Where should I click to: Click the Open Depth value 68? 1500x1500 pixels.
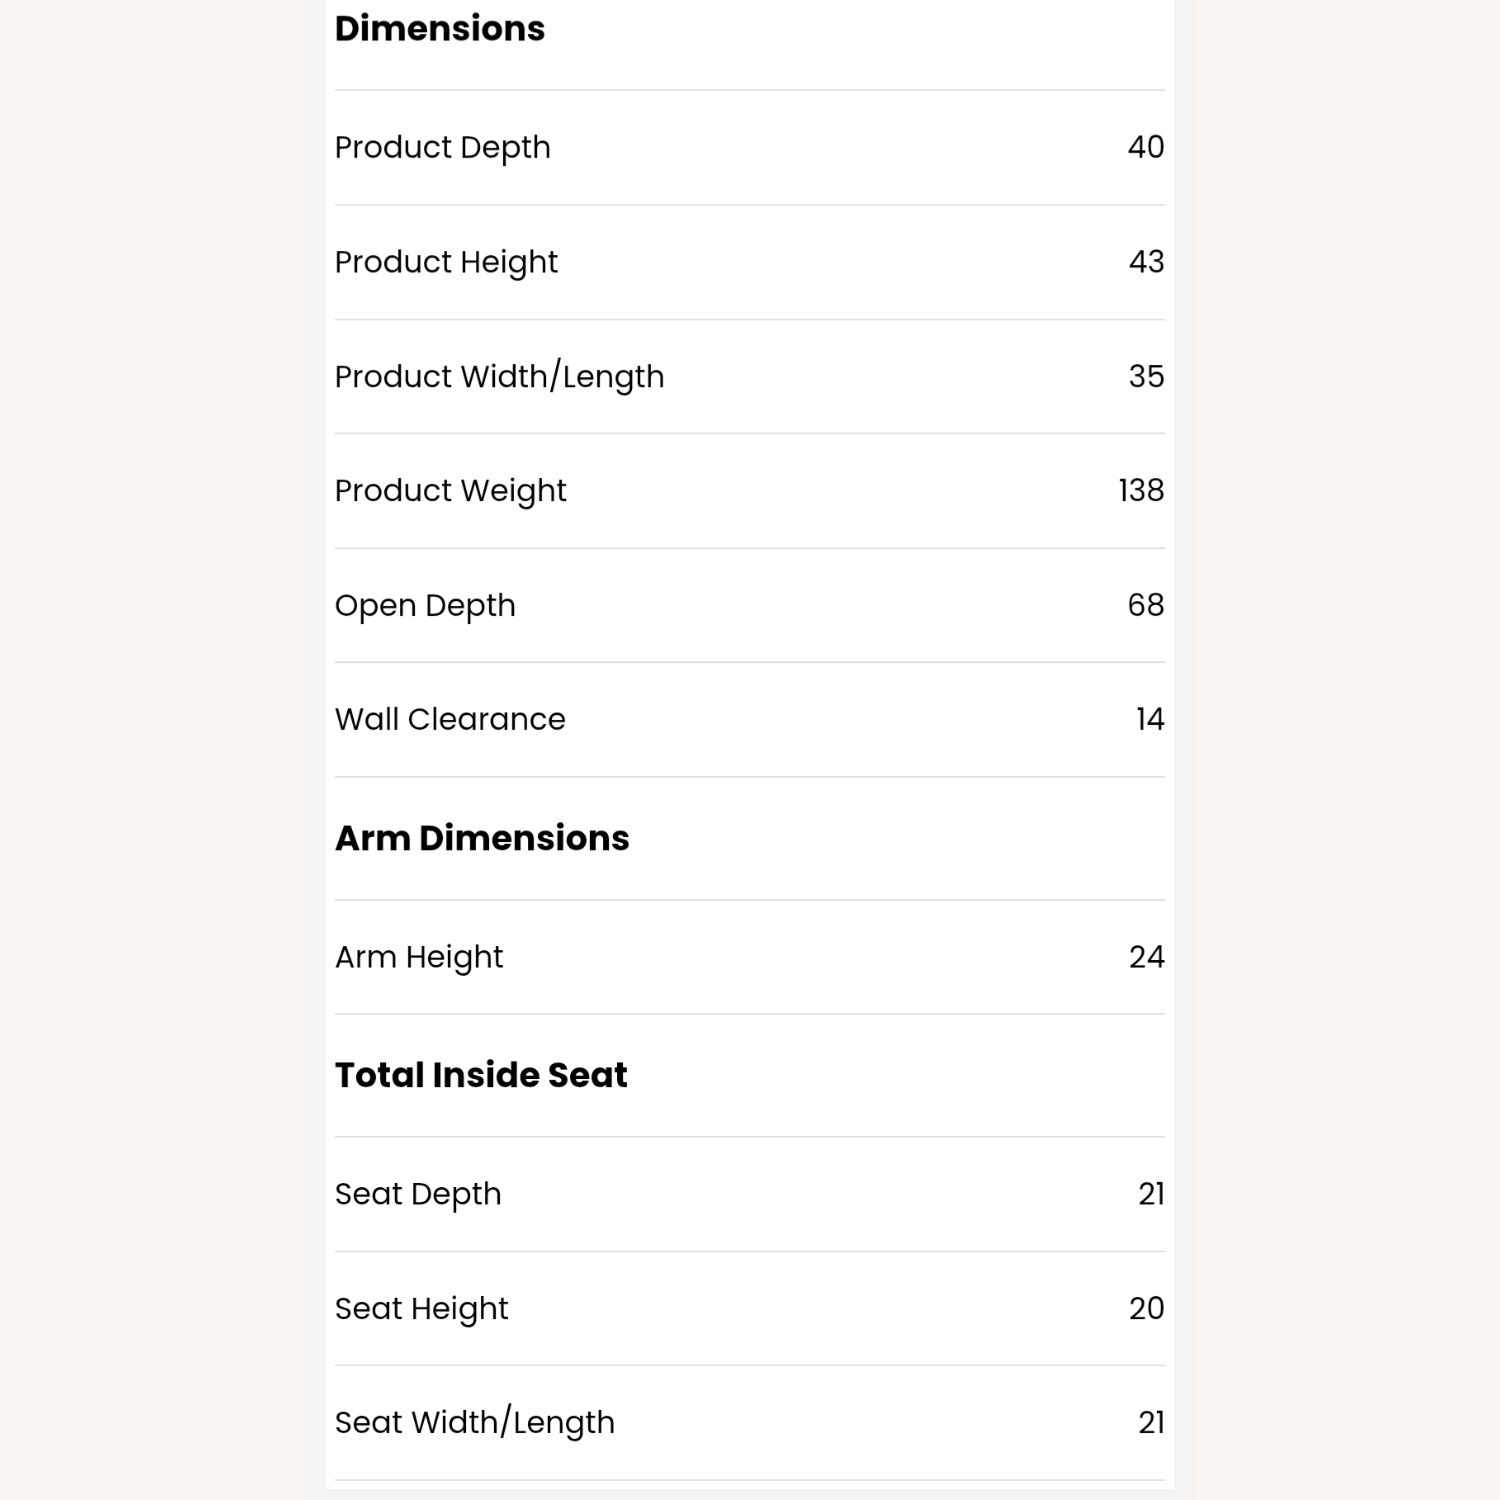pos(1145,606)
